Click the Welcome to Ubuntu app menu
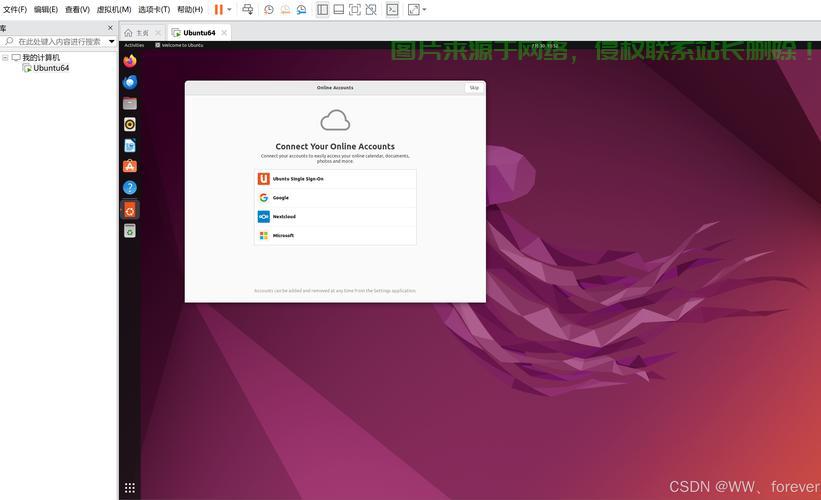Screen dimensions: 821x500 pyautogui.click(x=179, y=45)
